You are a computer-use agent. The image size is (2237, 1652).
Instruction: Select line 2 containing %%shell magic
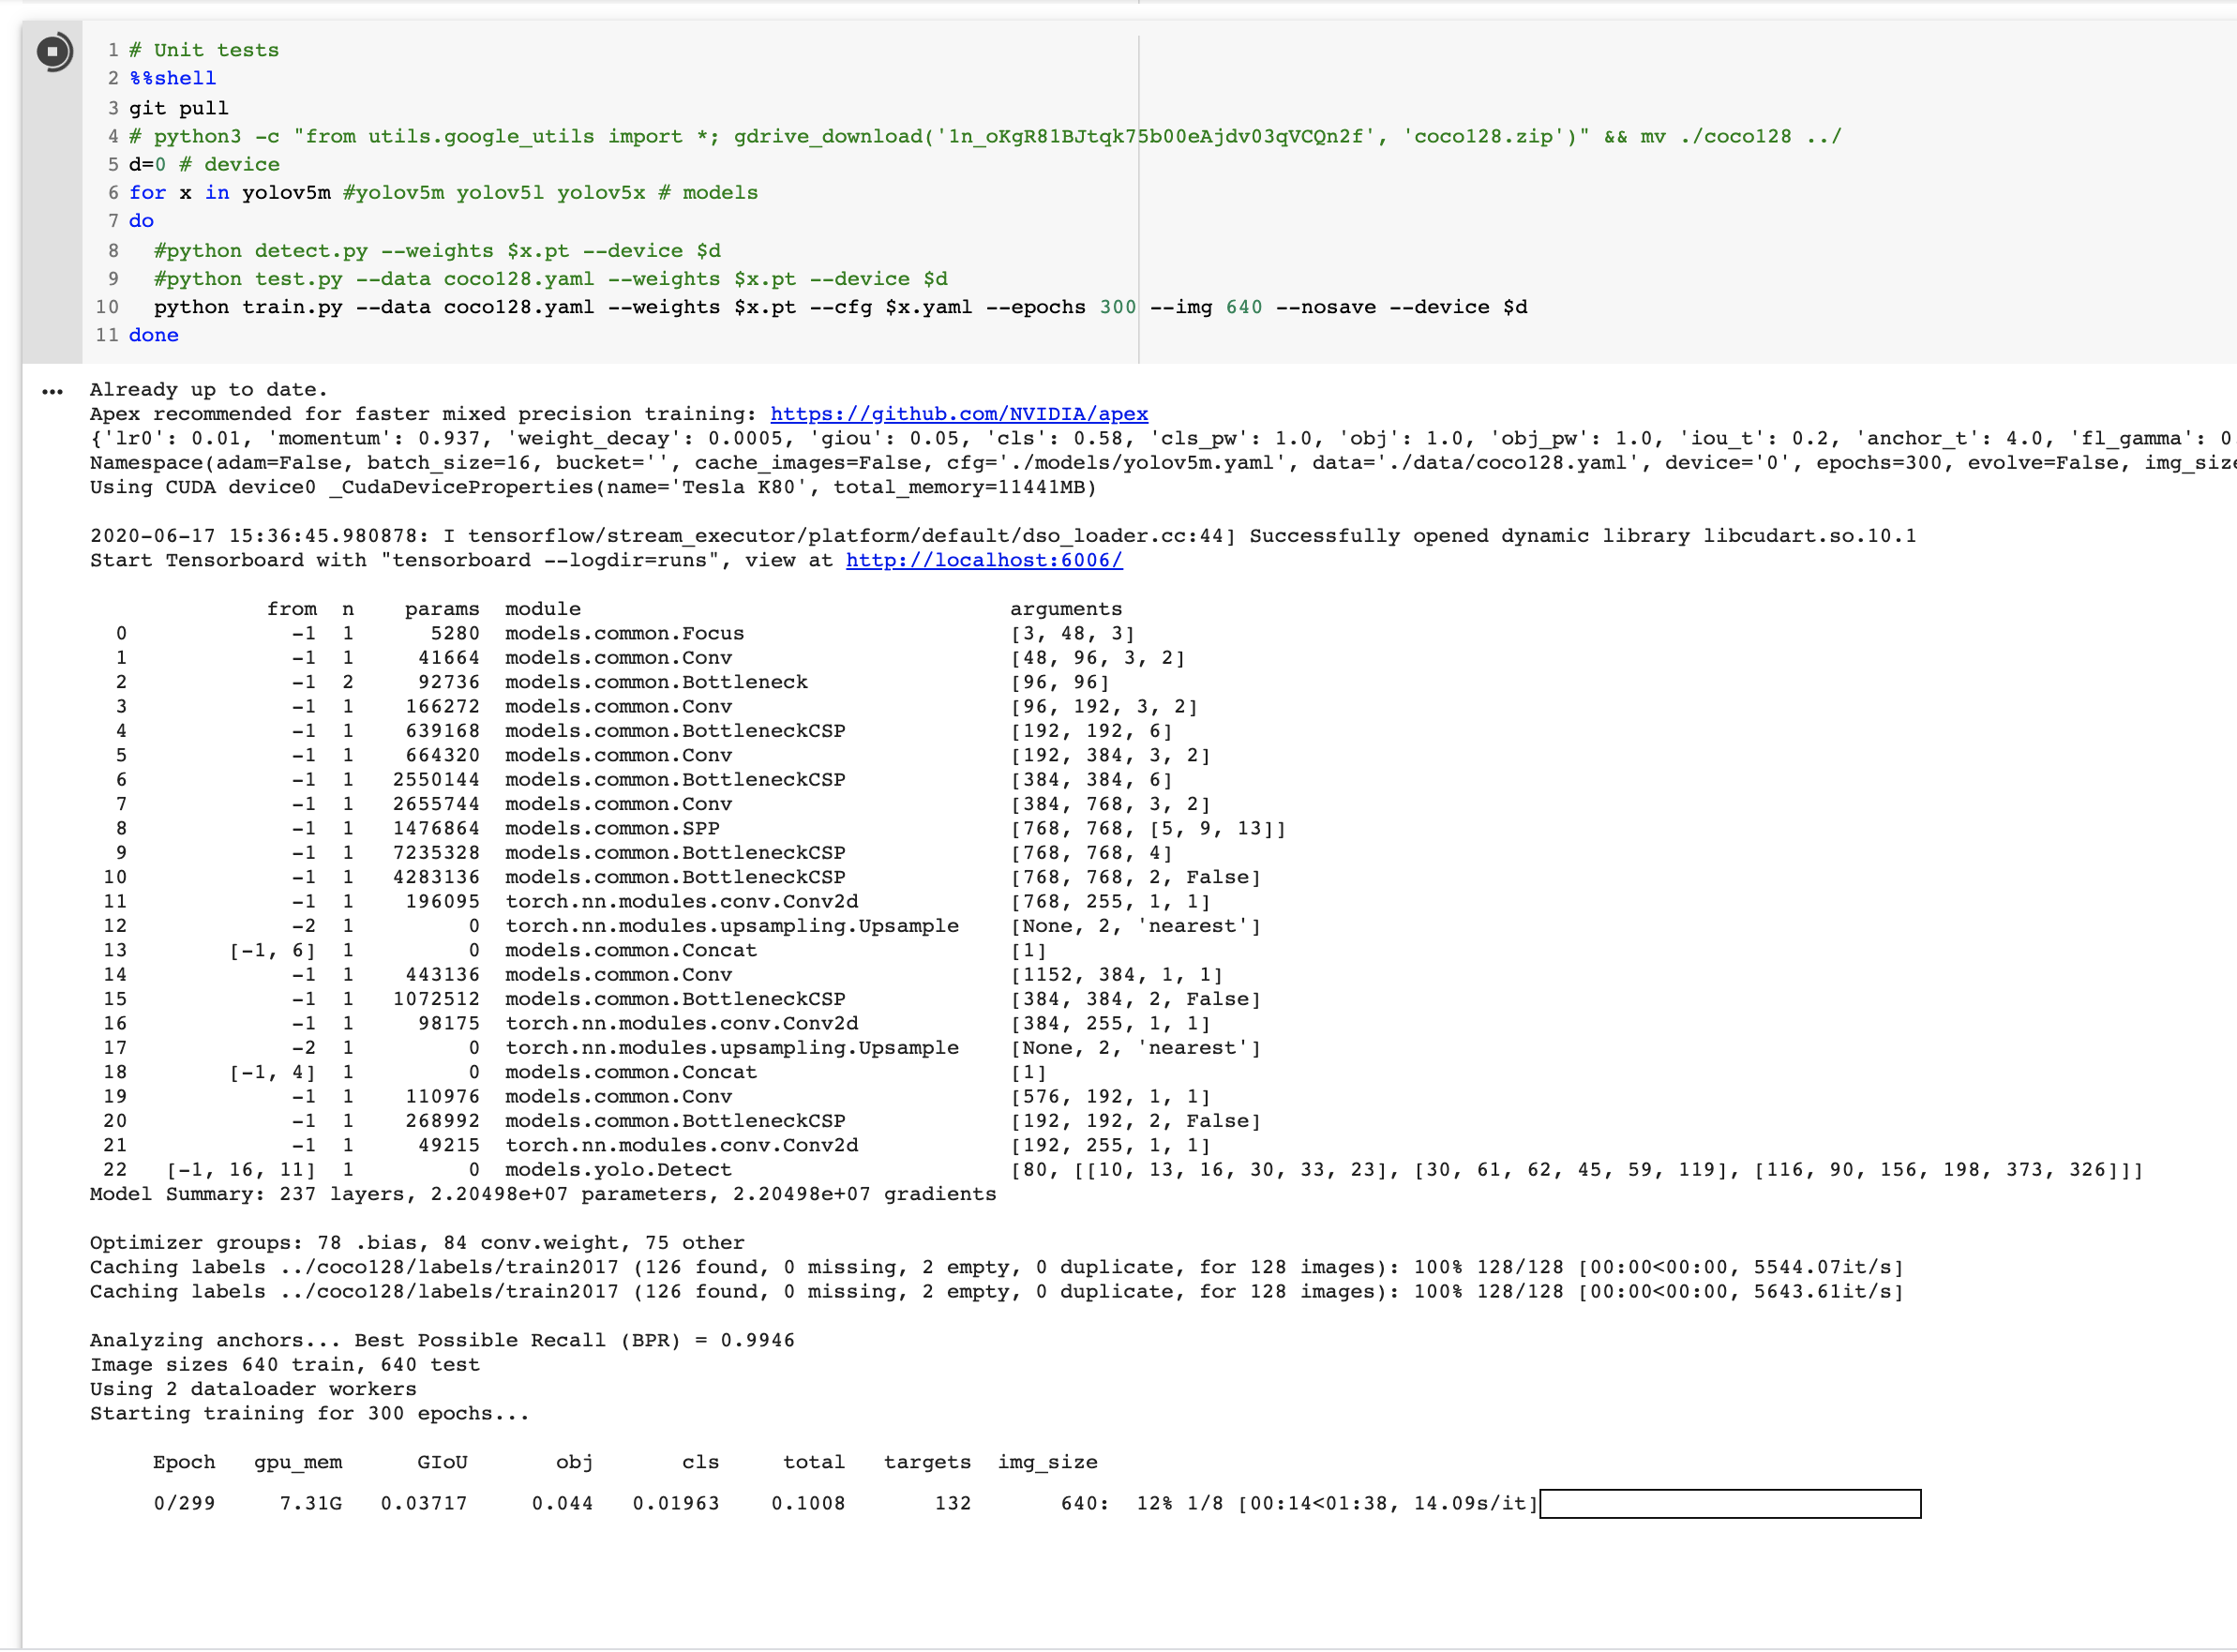tap(172, 78)
